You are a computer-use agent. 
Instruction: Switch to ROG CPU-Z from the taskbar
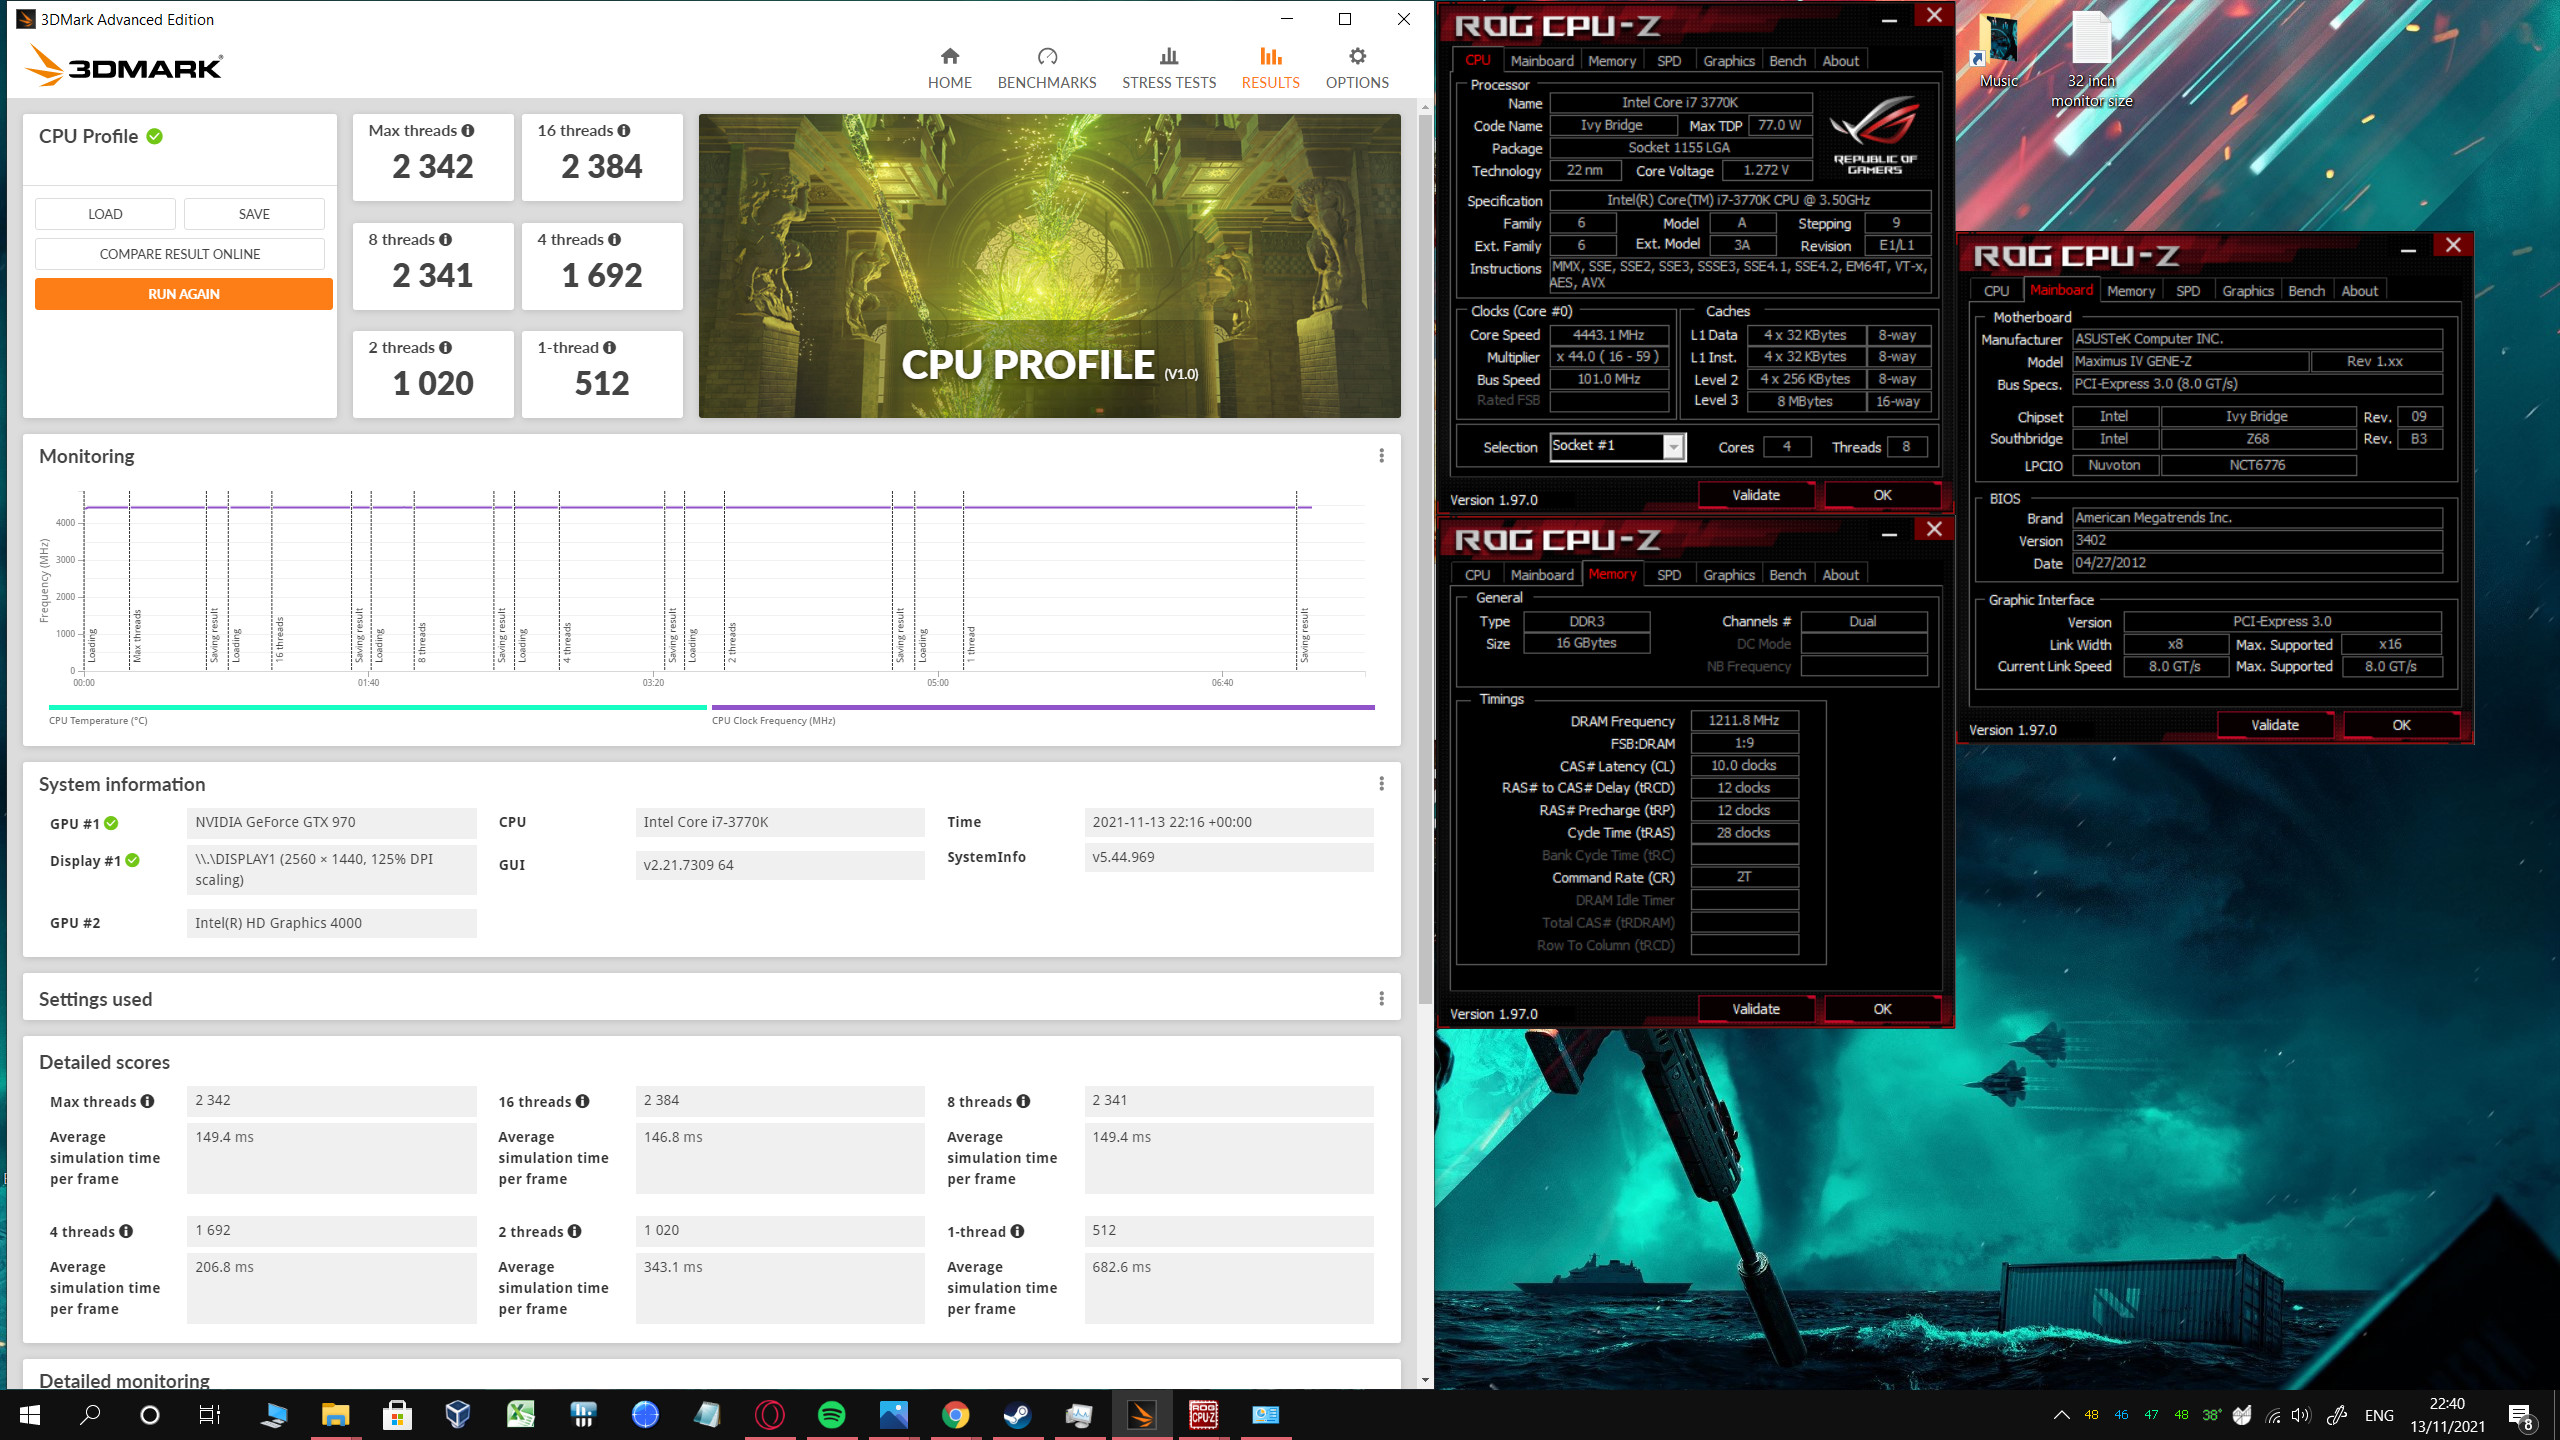1204,1414
